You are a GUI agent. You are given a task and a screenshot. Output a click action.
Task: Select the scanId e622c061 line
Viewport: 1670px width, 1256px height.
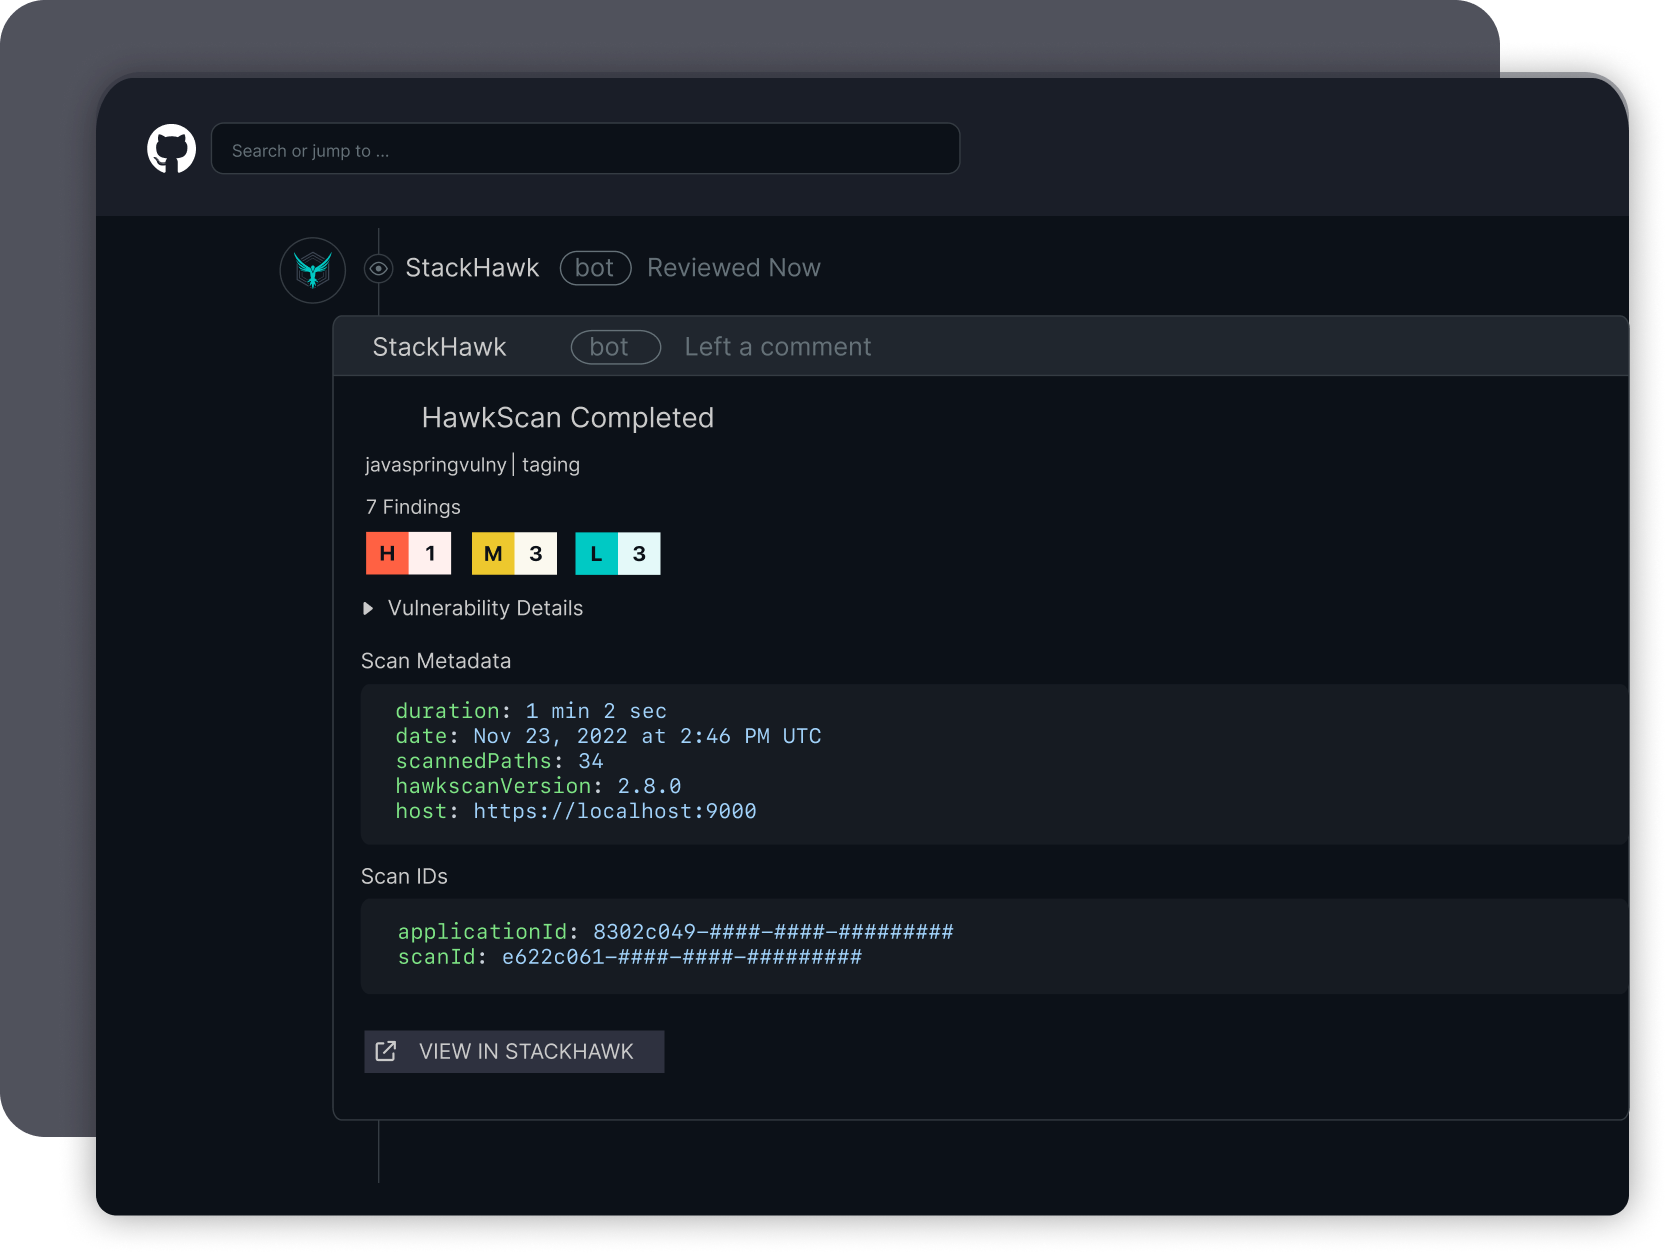(630, 957)
